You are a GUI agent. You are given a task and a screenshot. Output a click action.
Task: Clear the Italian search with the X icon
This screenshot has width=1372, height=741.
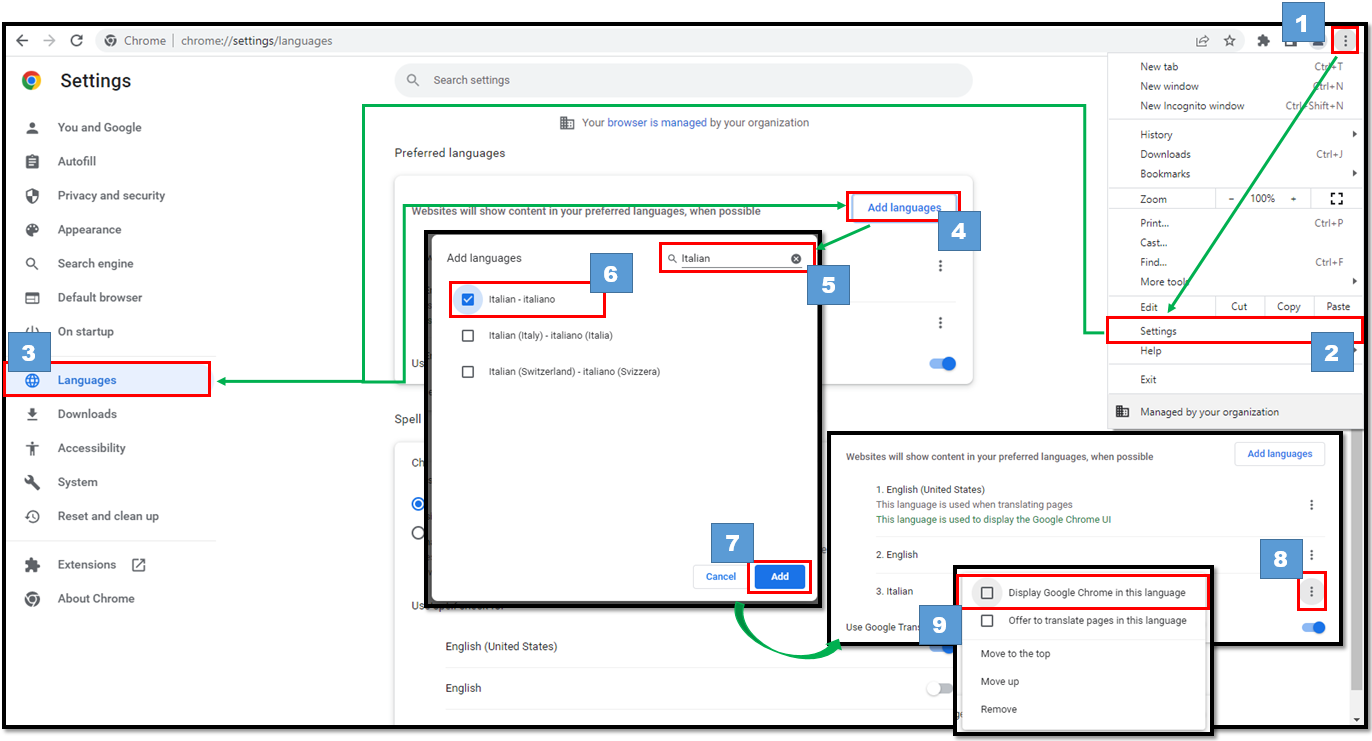click(x=795, y=258)
